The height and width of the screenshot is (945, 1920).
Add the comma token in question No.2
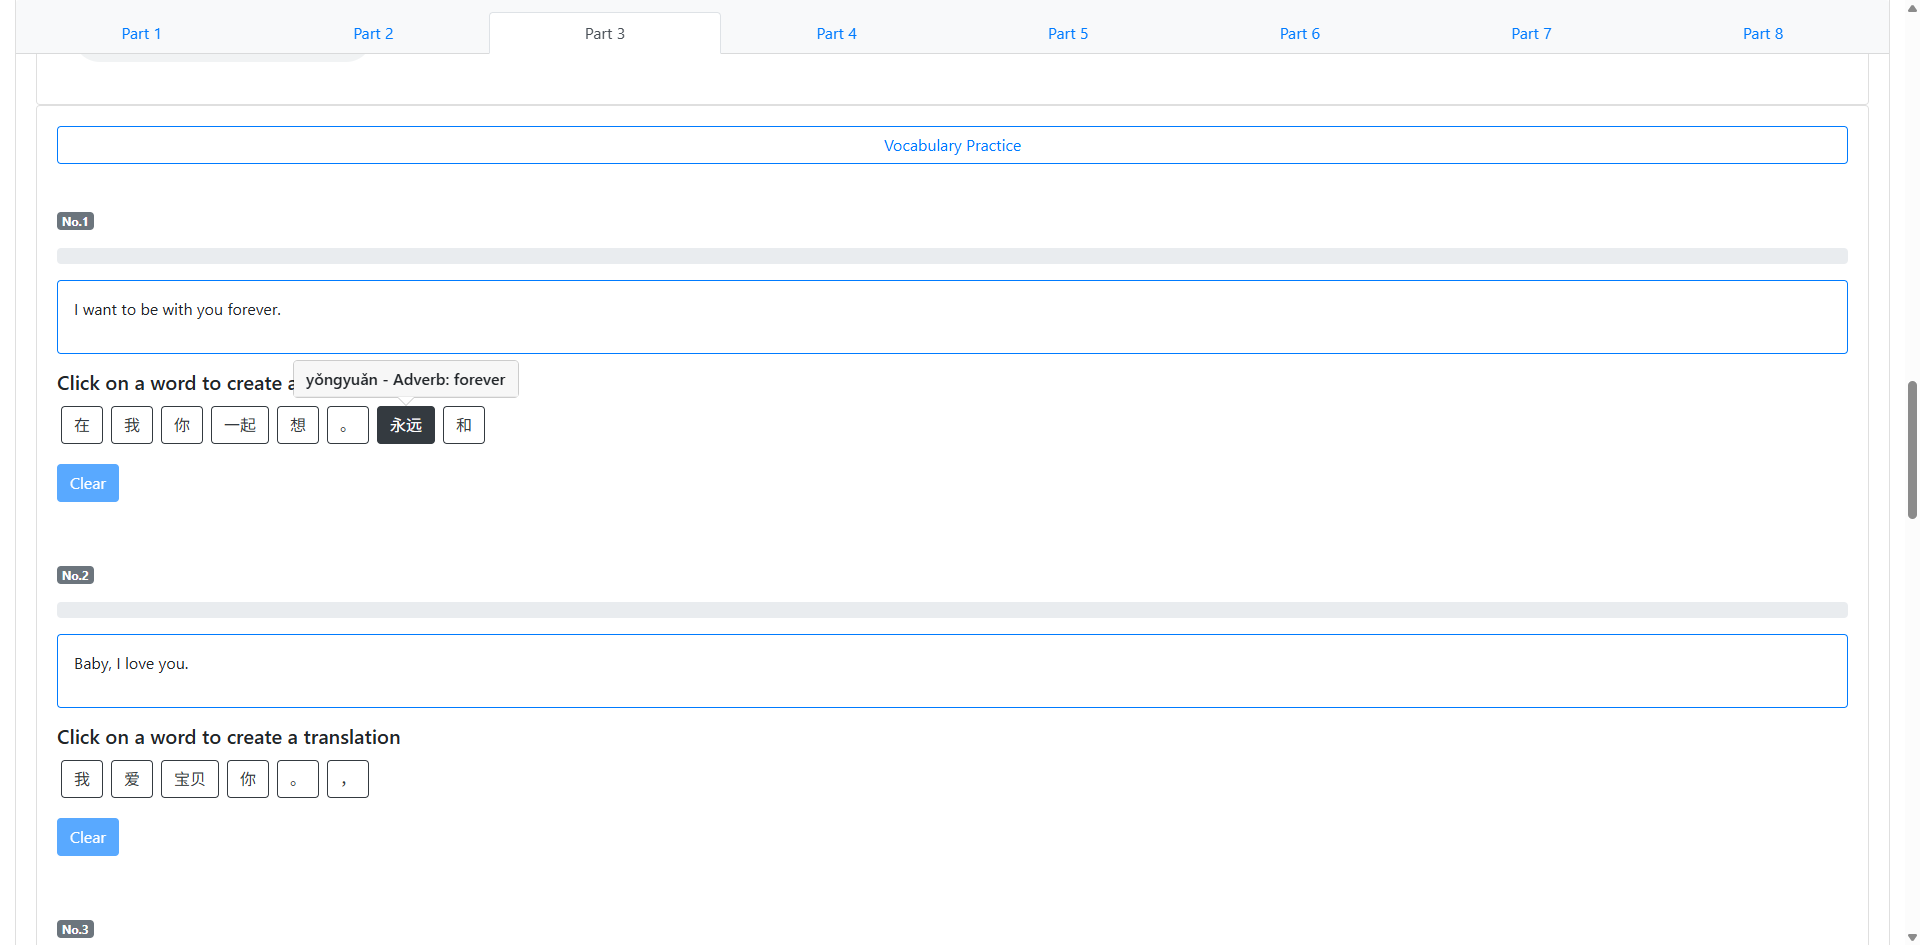(348, 779)
